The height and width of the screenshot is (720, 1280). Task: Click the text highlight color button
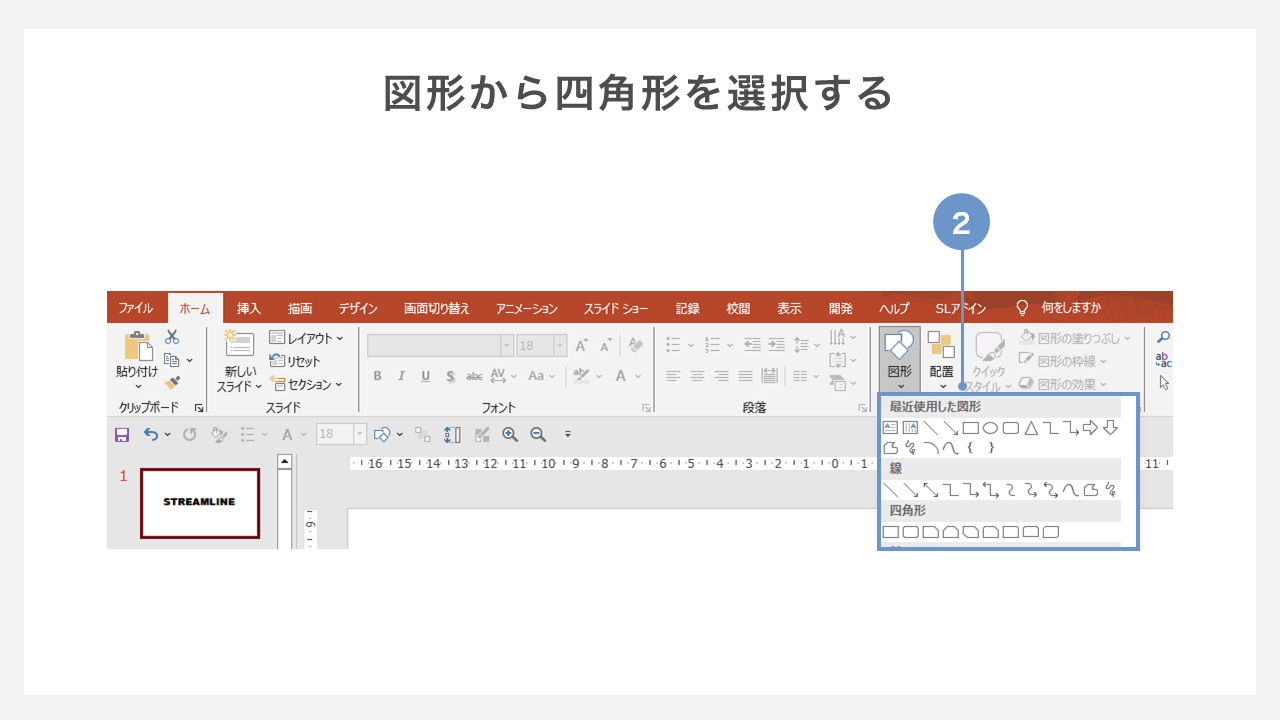(579, 376)
